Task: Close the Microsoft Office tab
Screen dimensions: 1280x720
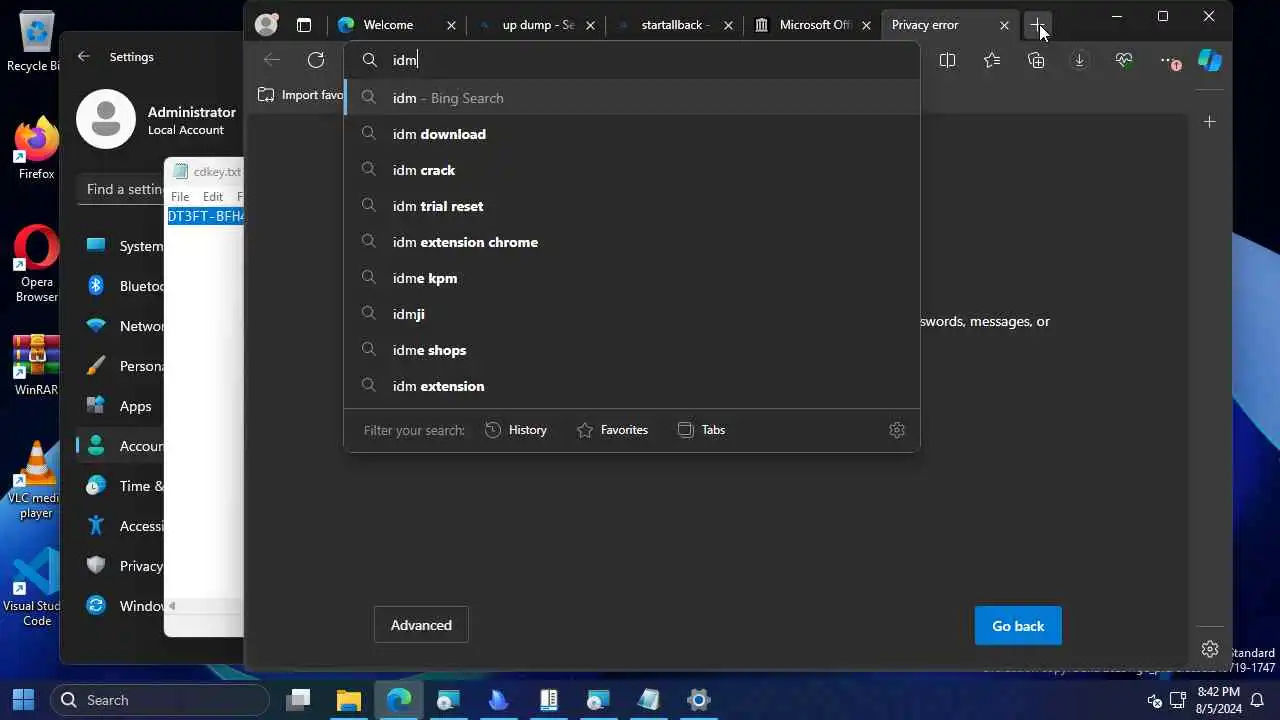Action: click(x=866, y=25)
